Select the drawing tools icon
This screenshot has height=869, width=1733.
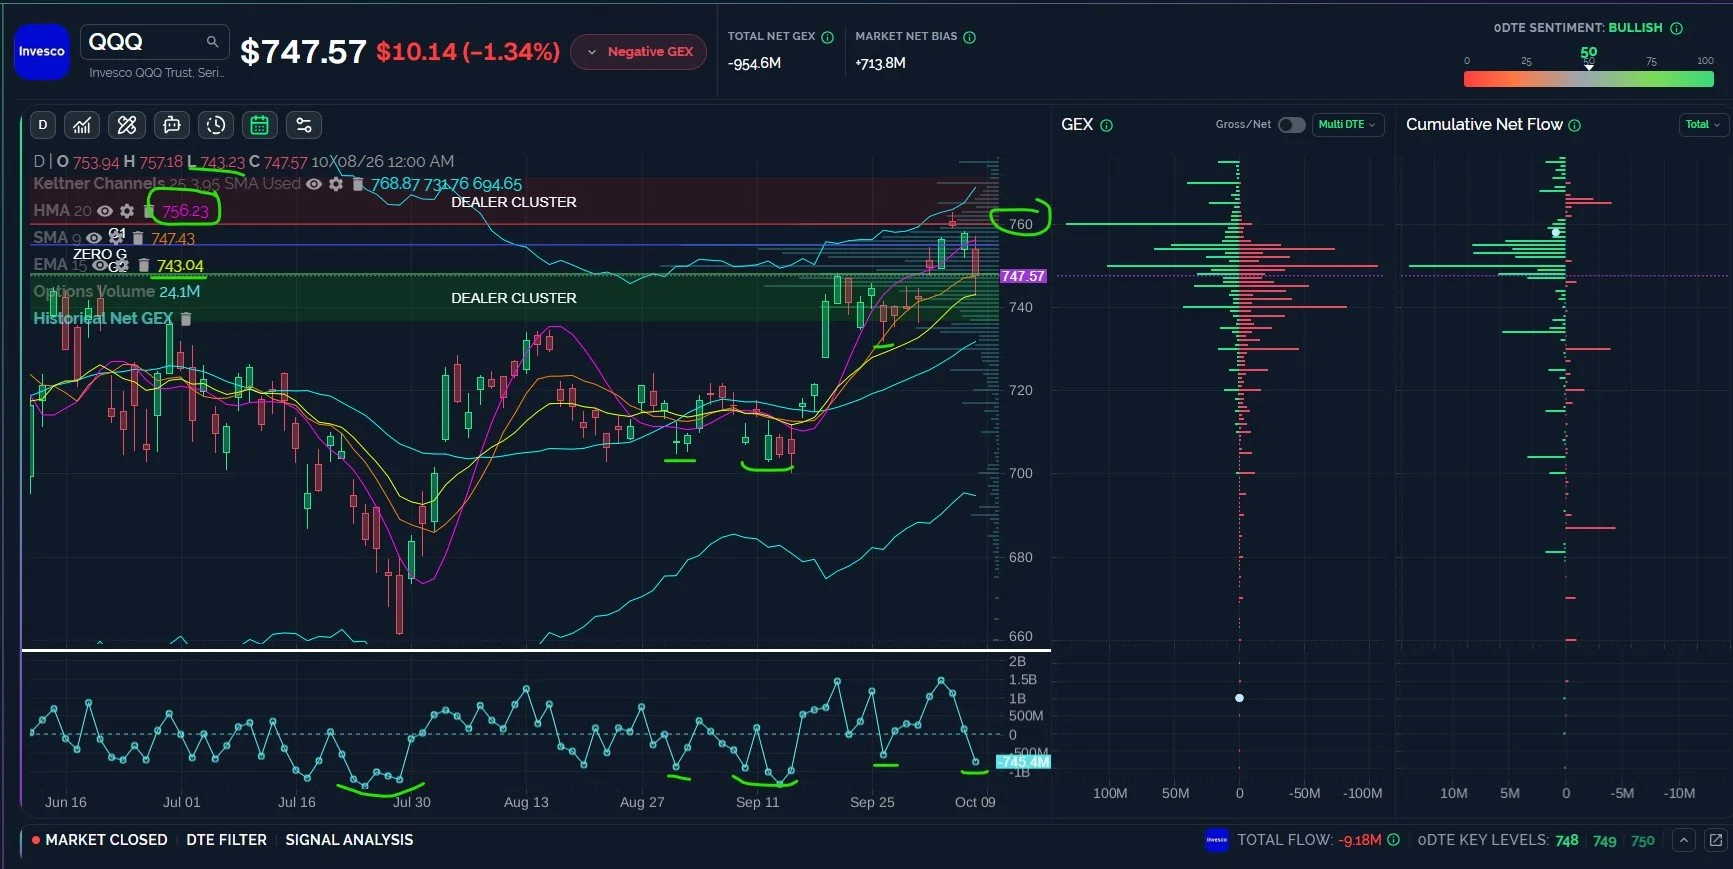tap(127, 125)
